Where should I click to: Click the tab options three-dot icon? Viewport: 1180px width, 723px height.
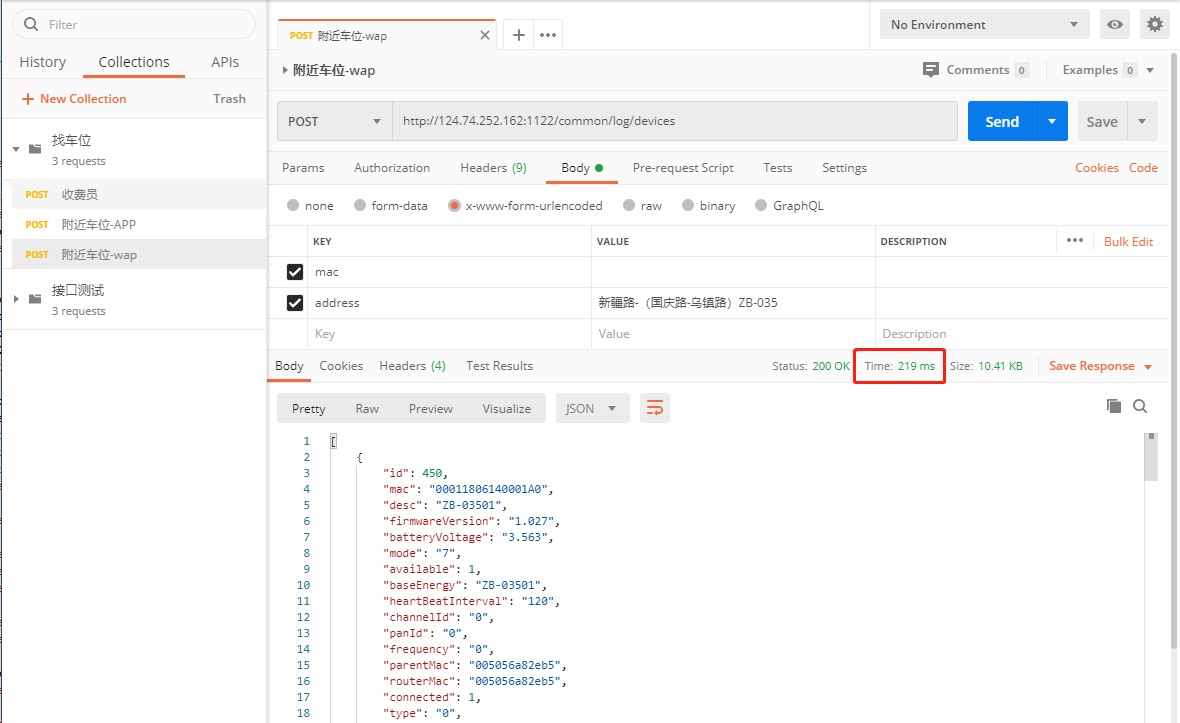pos(547,35)
